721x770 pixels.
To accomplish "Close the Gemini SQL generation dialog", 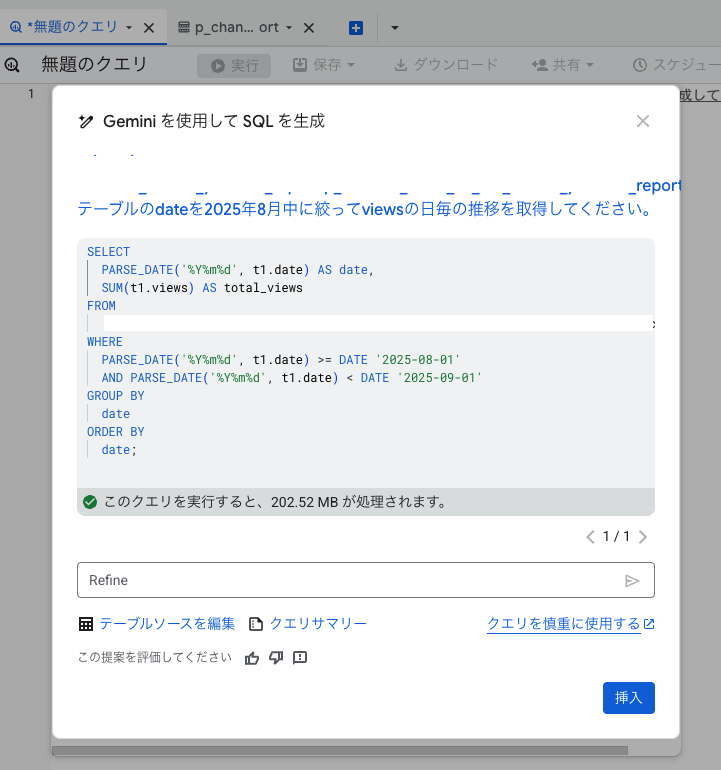I will tap(642, 121).
